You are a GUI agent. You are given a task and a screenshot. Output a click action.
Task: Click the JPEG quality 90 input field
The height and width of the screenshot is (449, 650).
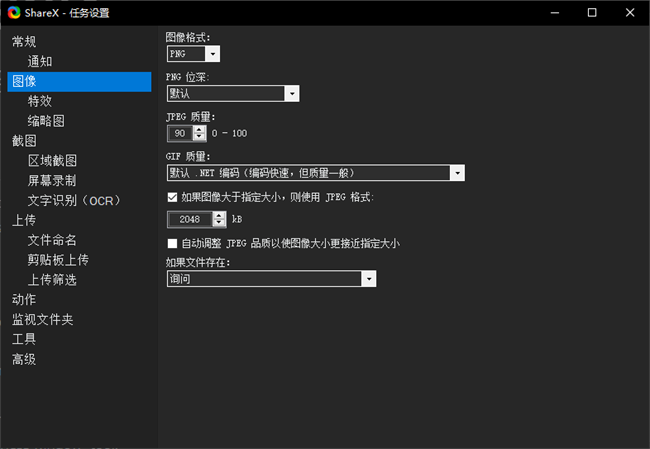point(180,133)
